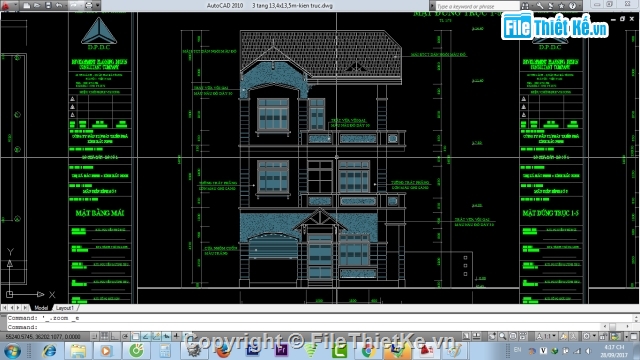Click the command window horizontal scrollbar
The height and width of the screenshot is (360, 640).
pos(616,327)
